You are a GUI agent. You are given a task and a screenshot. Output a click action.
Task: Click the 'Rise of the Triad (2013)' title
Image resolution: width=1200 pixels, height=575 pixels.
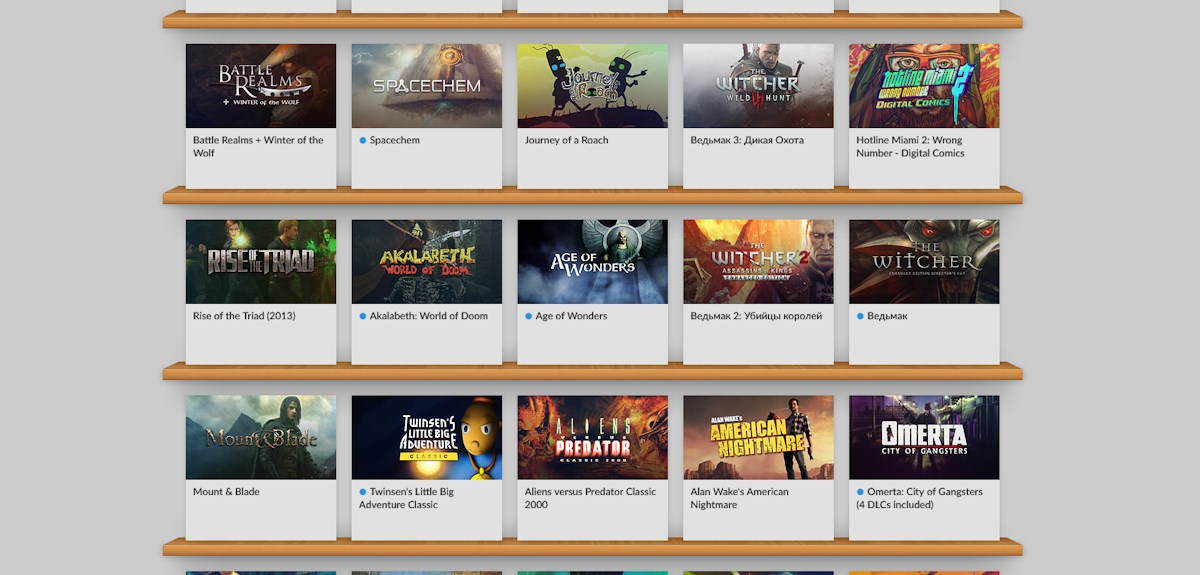pos(244,316)
